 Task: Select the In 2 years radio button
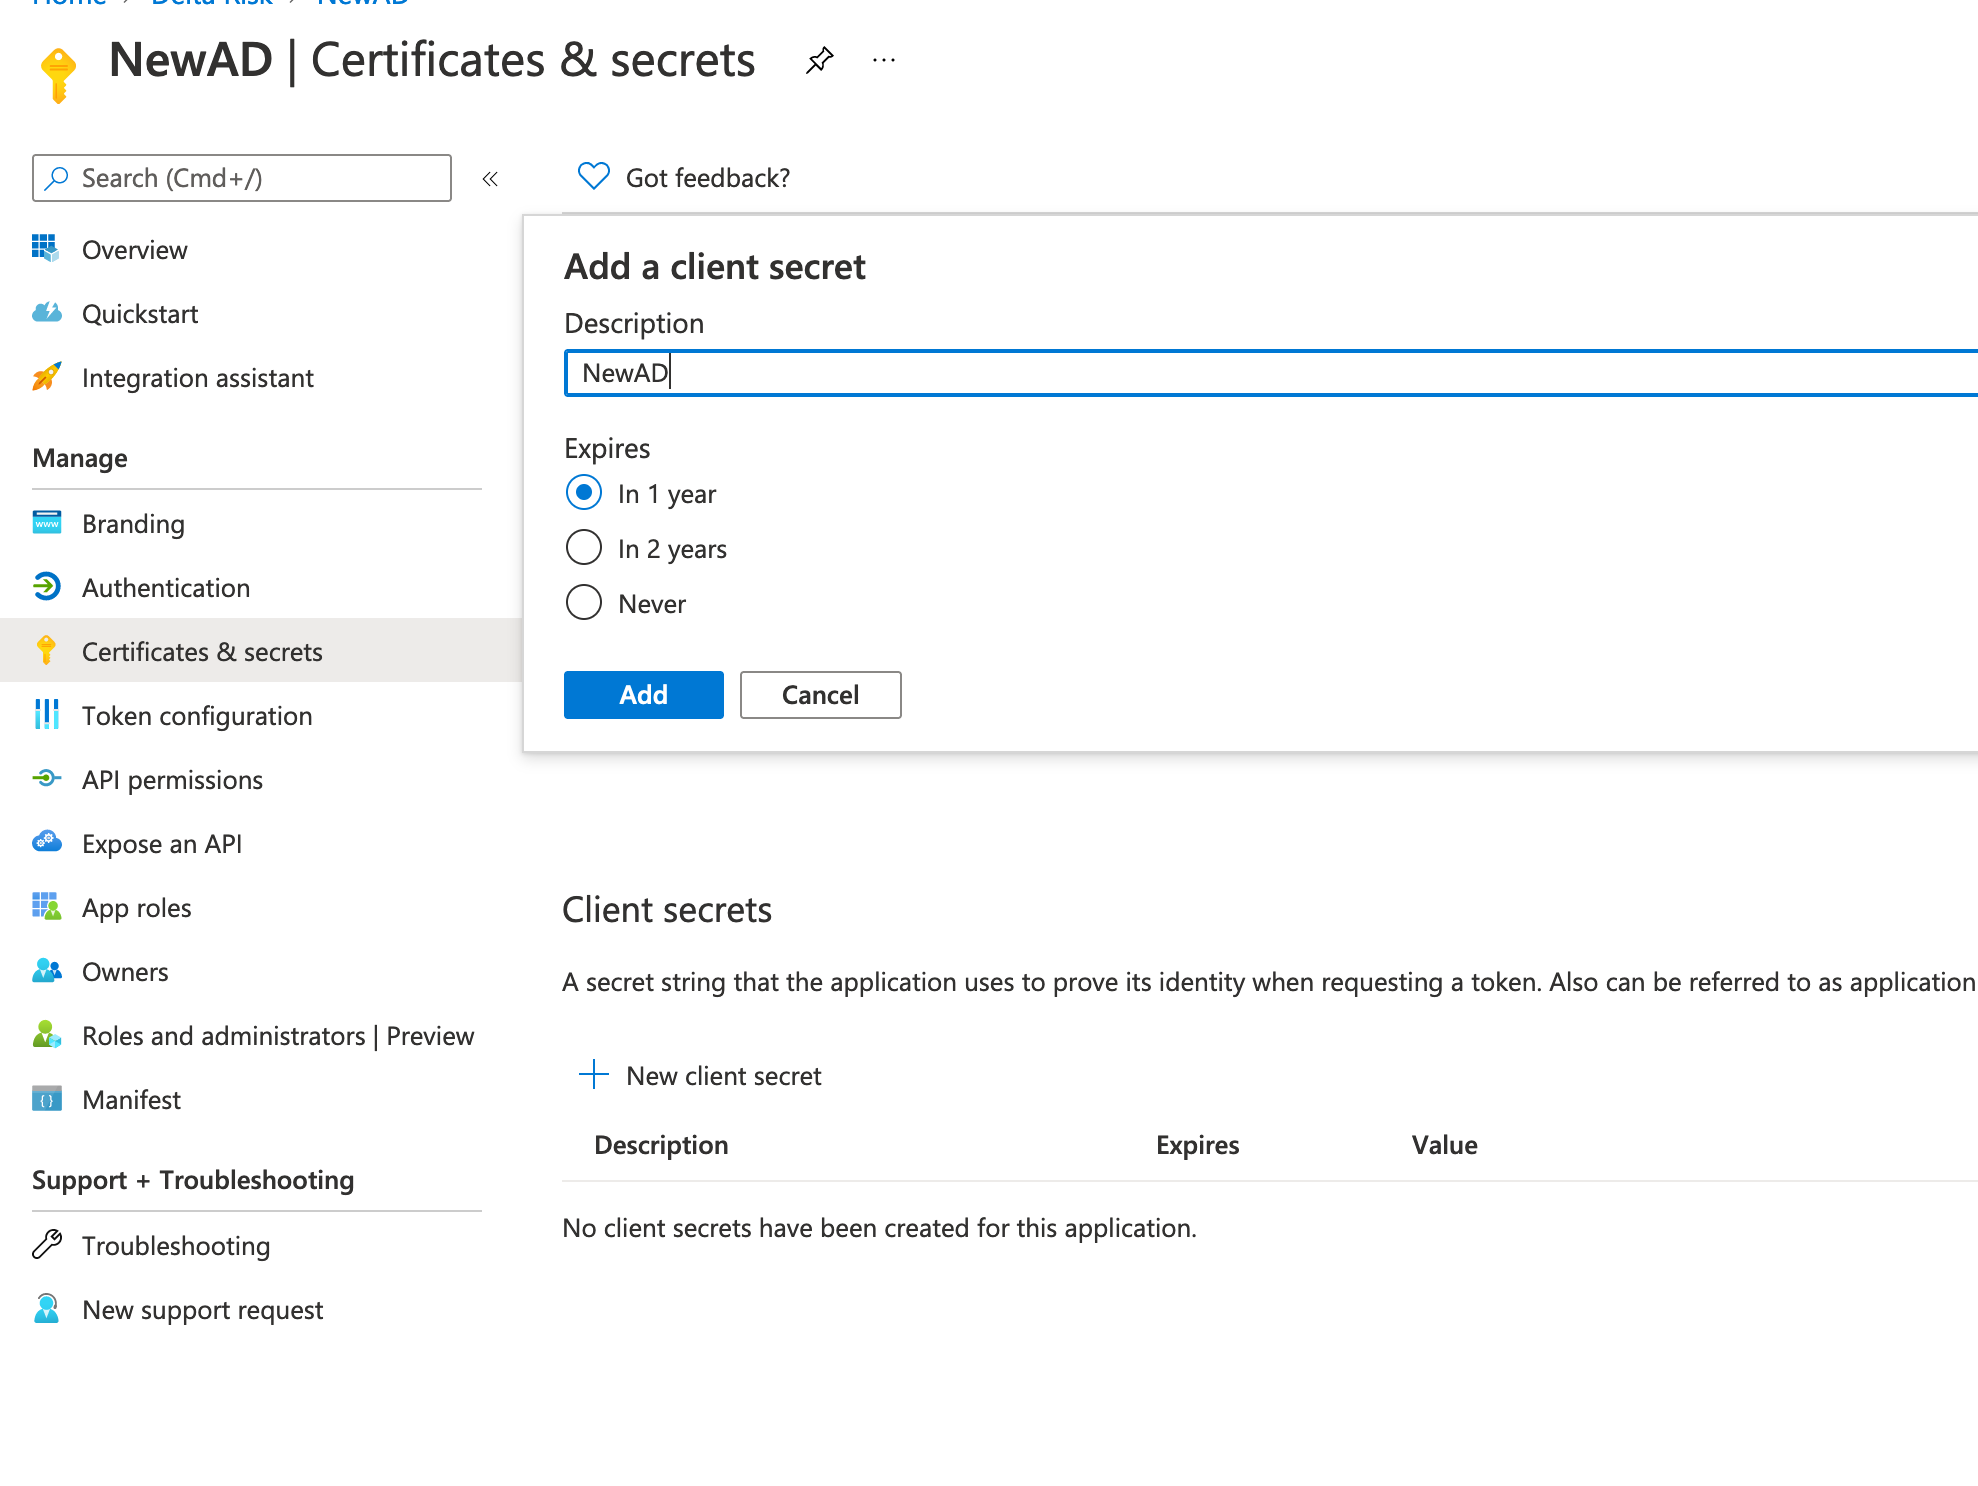tap(584, 548)
